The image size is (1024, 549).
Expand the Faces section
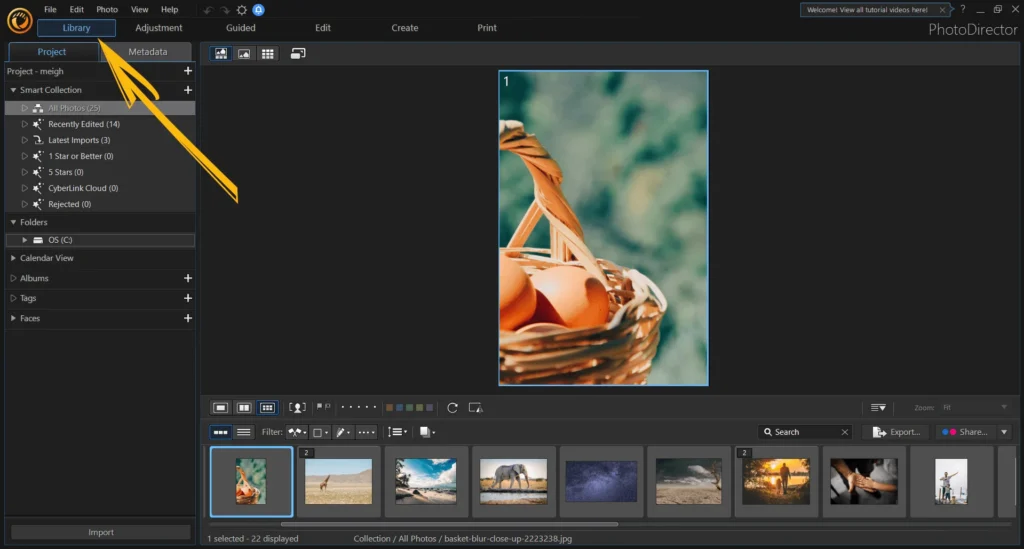30,318
